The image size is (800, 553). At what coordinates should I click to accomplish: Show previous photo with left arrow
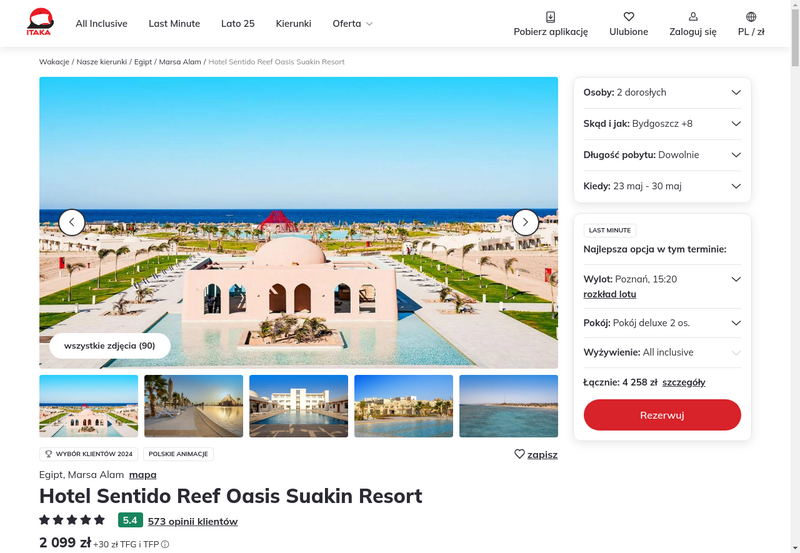pos(72,222)
